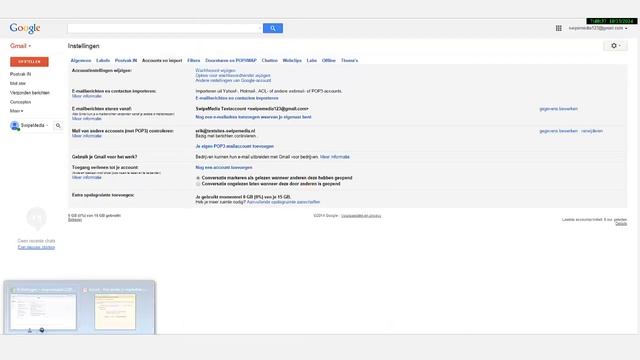Select Conversatie ongelezen laten radio option
This screenshot has height=360, width=640.
coord(198,184)
